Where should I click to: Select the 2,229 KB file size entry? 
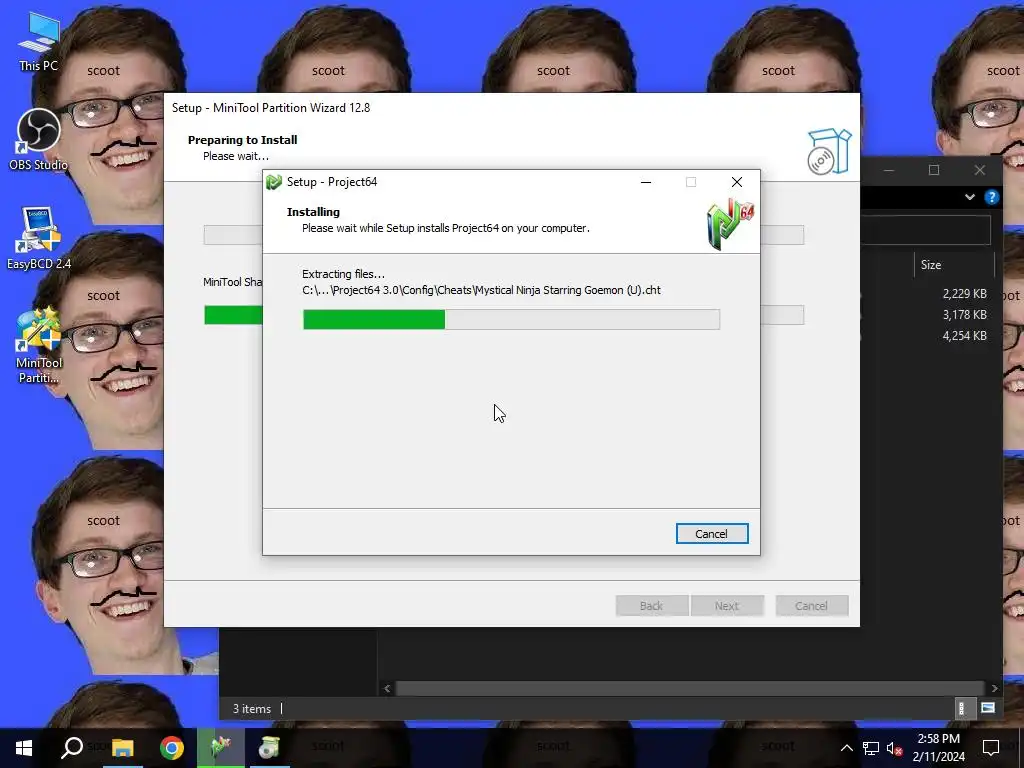point(964,294)
